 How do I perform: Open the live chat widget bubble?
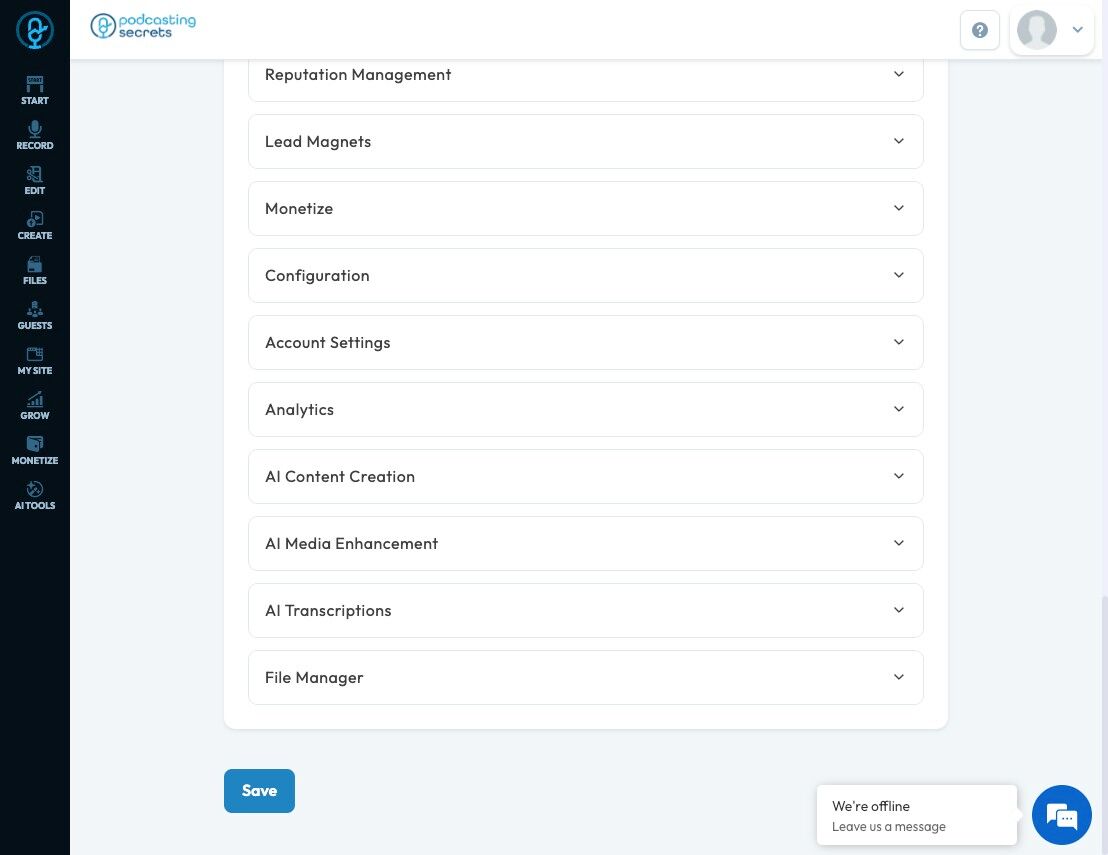click(x=1062, y=816)
